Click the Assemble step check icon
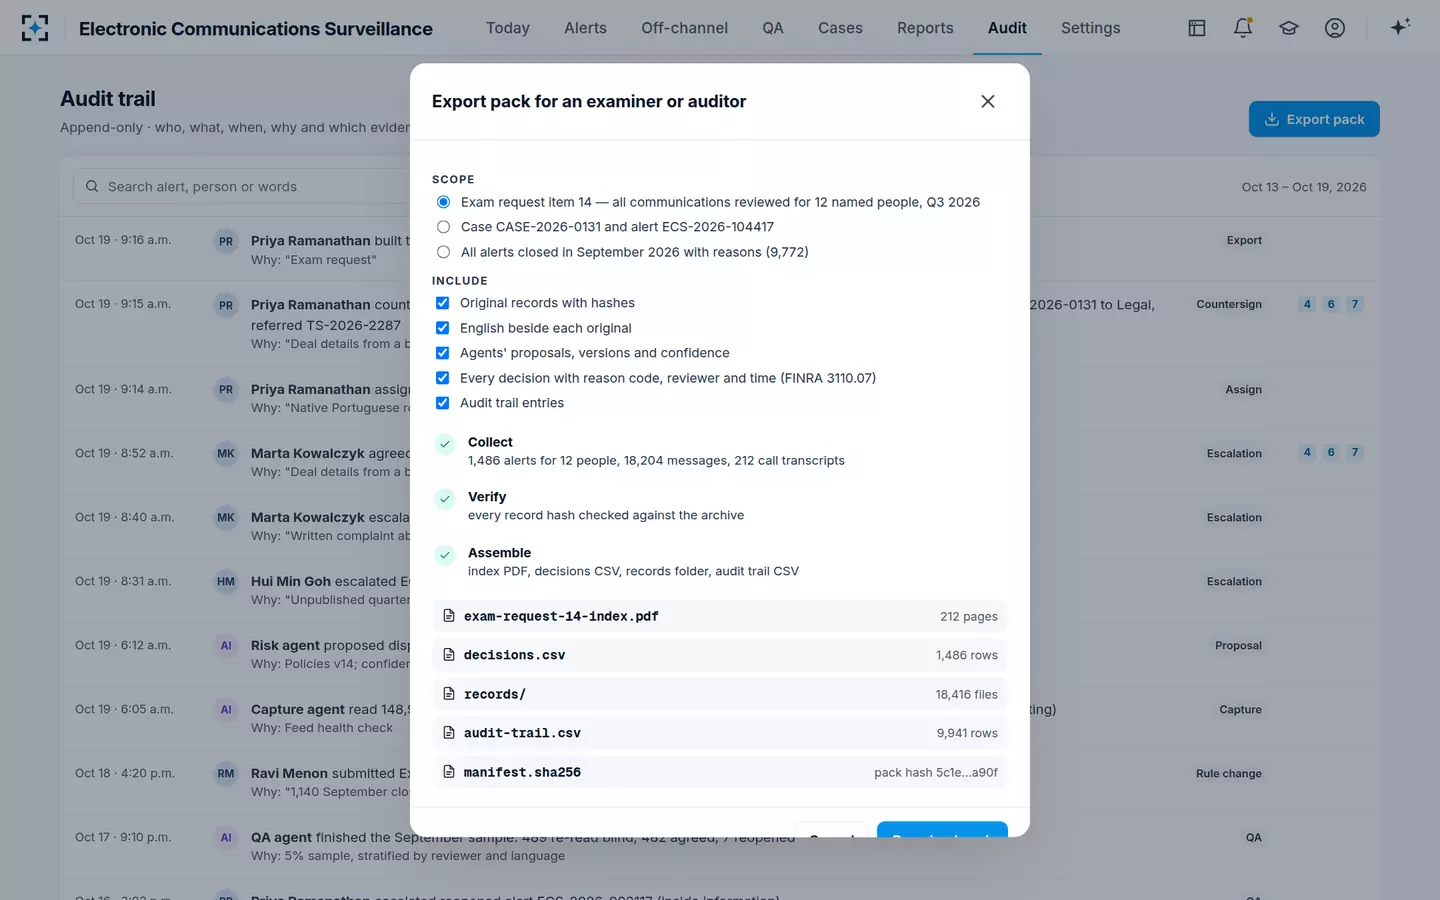1440x900 pixels. [445, 555]
